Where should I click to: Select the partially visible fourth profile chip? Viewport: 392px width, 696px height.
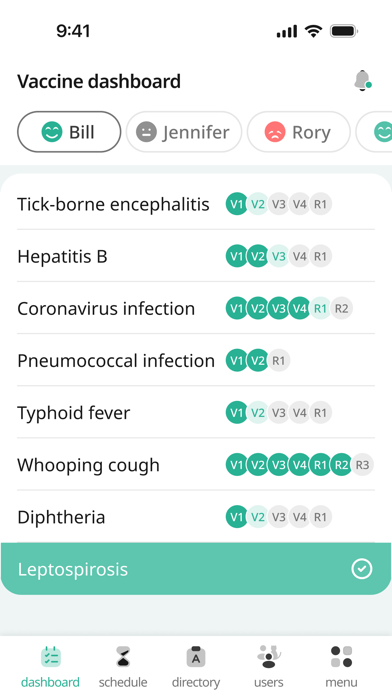pyautogui.click(x=374, y=132)
